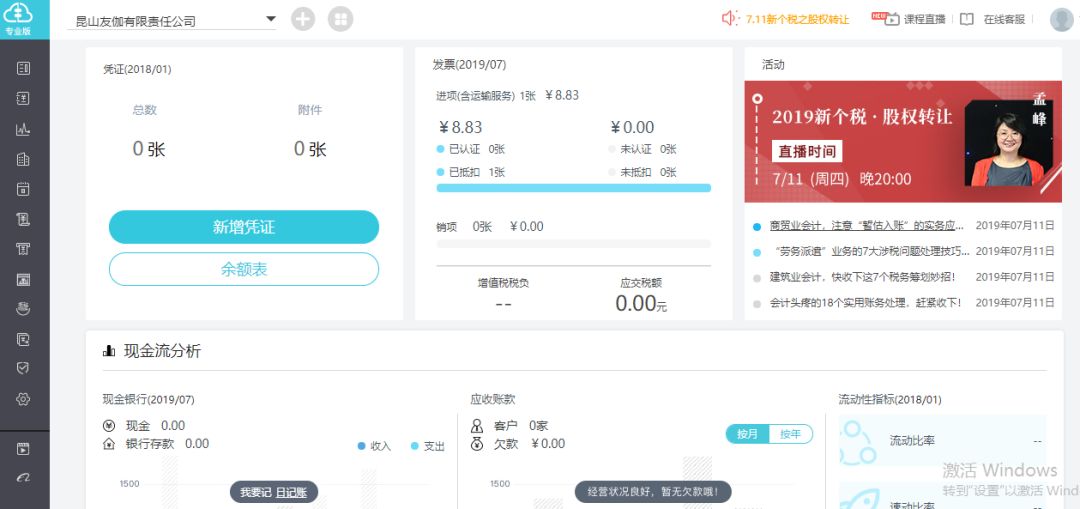Expand the 昆山友伽有限责任公司 company dropdown
Image resolution: width=1080 pixels, height=509 pixels.
tap(270, 19)
